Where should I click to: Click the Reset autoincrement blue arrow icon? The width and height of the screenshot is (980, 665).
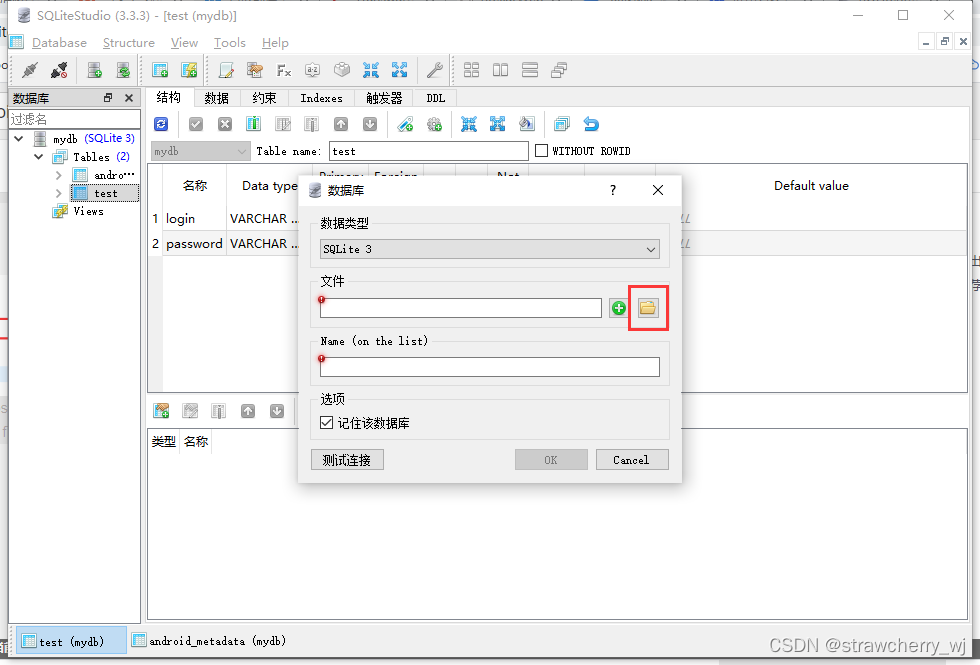591,124
